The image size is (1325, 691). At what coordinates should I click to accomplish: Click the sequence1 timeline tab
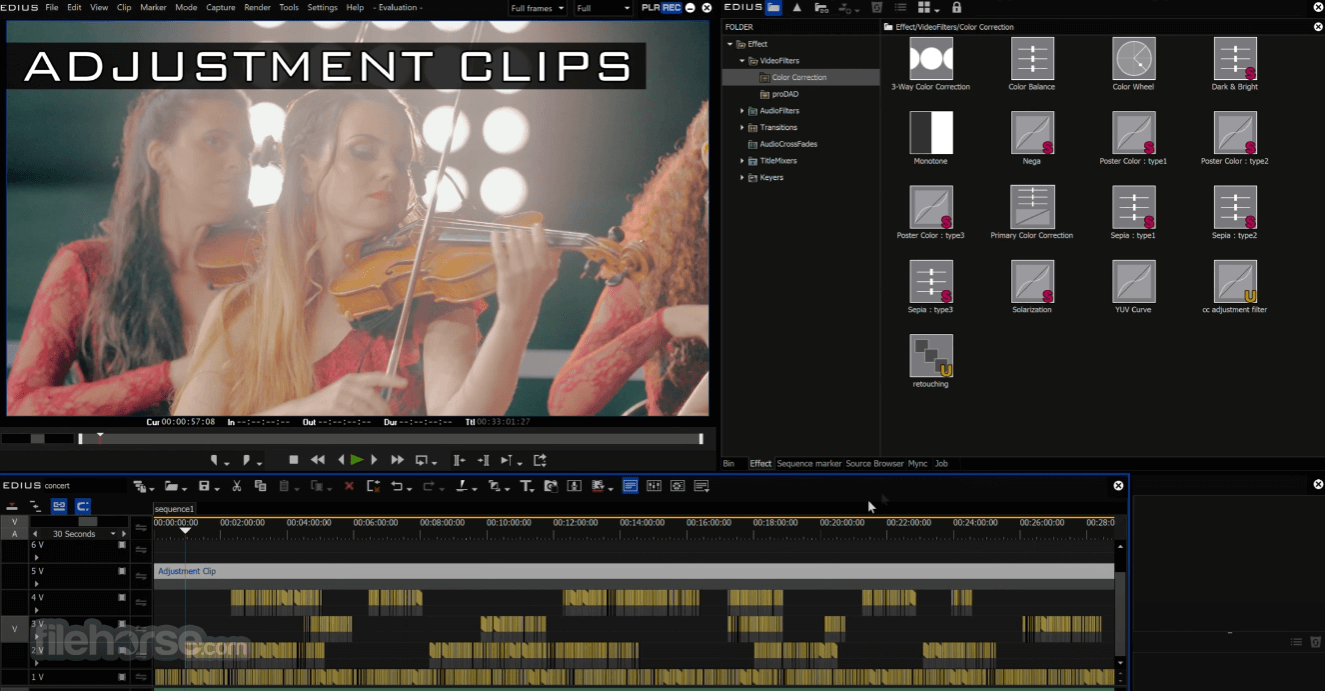[174, 509]
